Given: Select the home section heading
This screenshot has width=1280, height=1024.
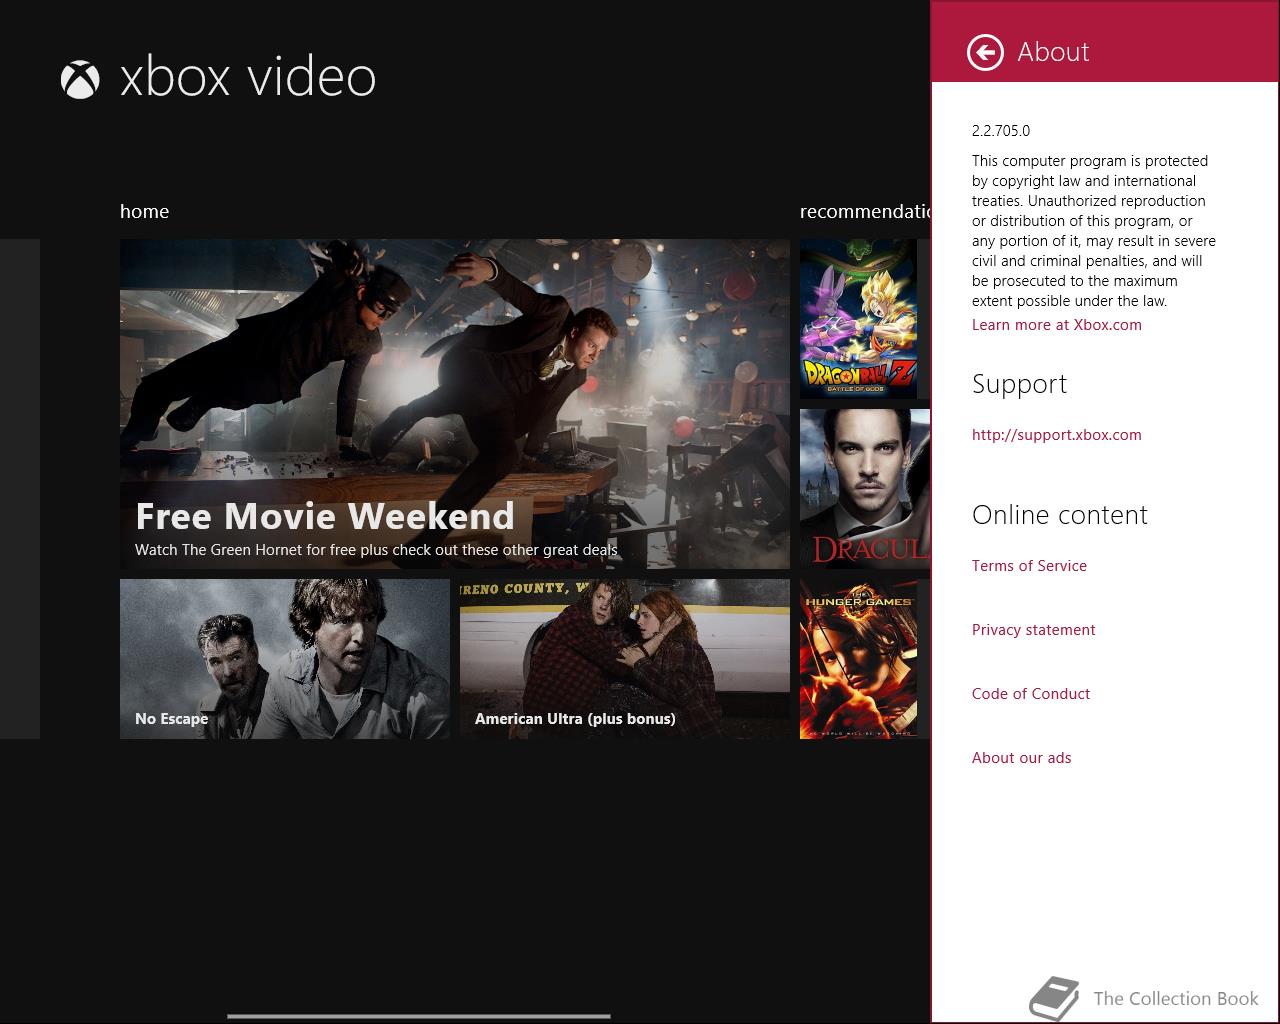Looking at the screenshot, I should [144, 211].
